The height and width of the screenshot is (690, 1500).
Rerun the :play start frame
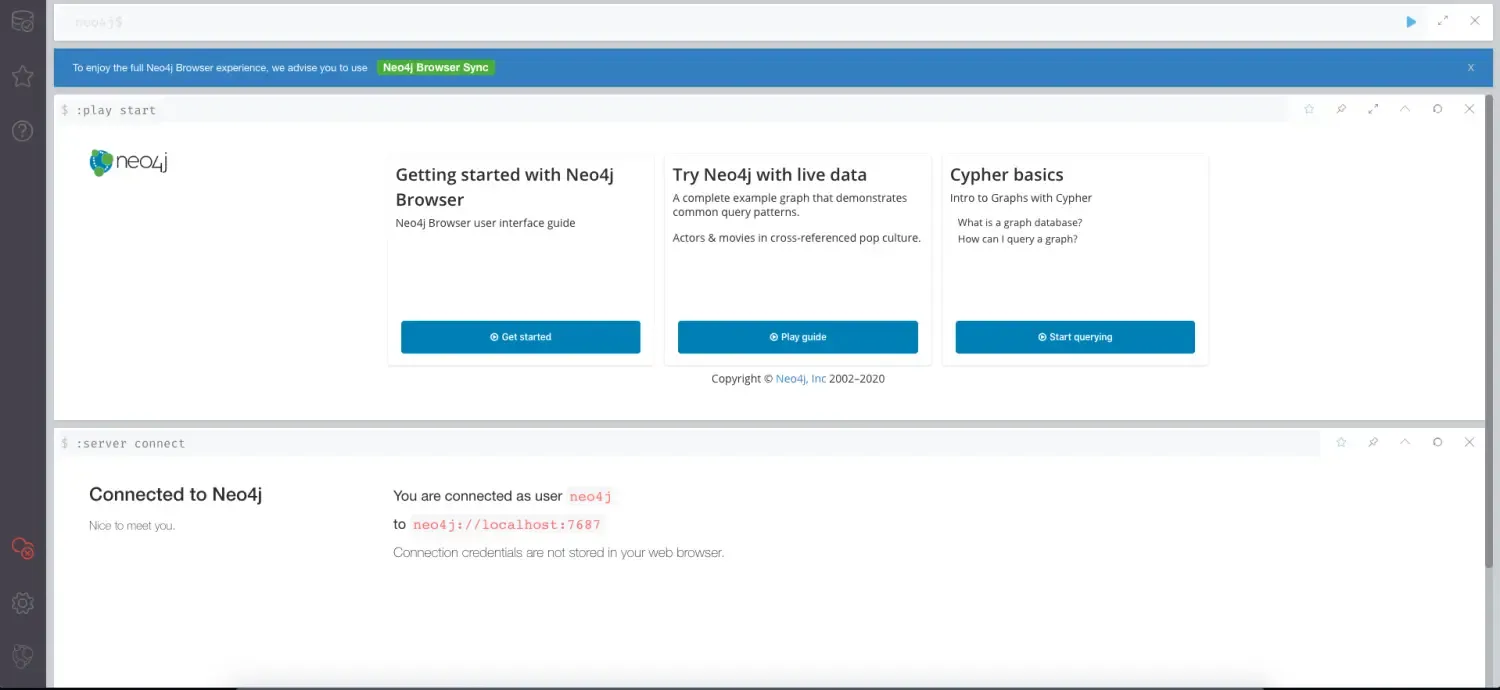click(1437, 108)
